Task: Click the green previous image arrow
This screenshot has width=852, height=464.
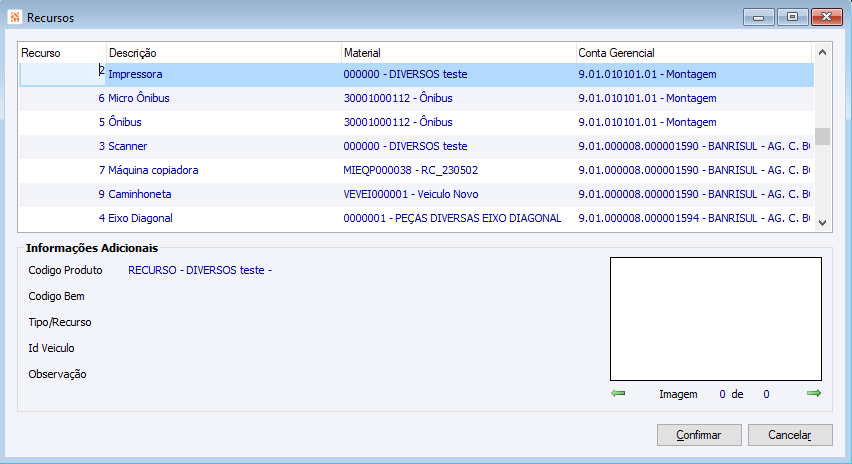Action: [618, 393]
